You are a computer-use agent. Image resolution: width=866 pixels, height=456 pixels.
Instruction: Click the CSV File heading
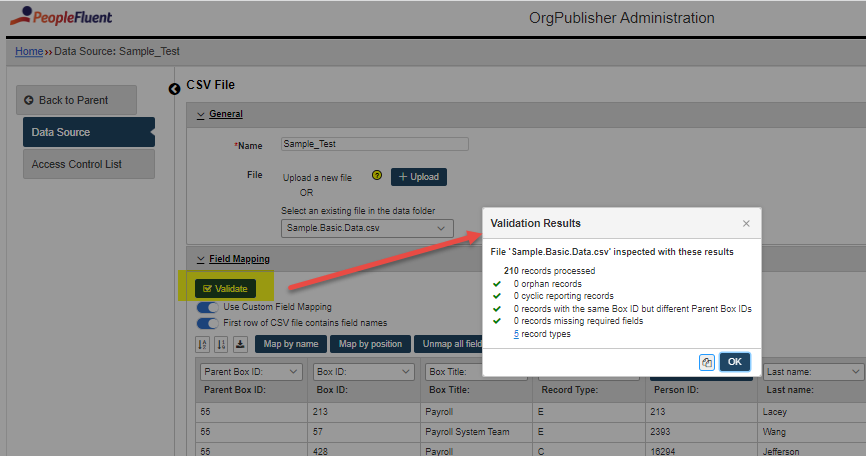[210, 85]
